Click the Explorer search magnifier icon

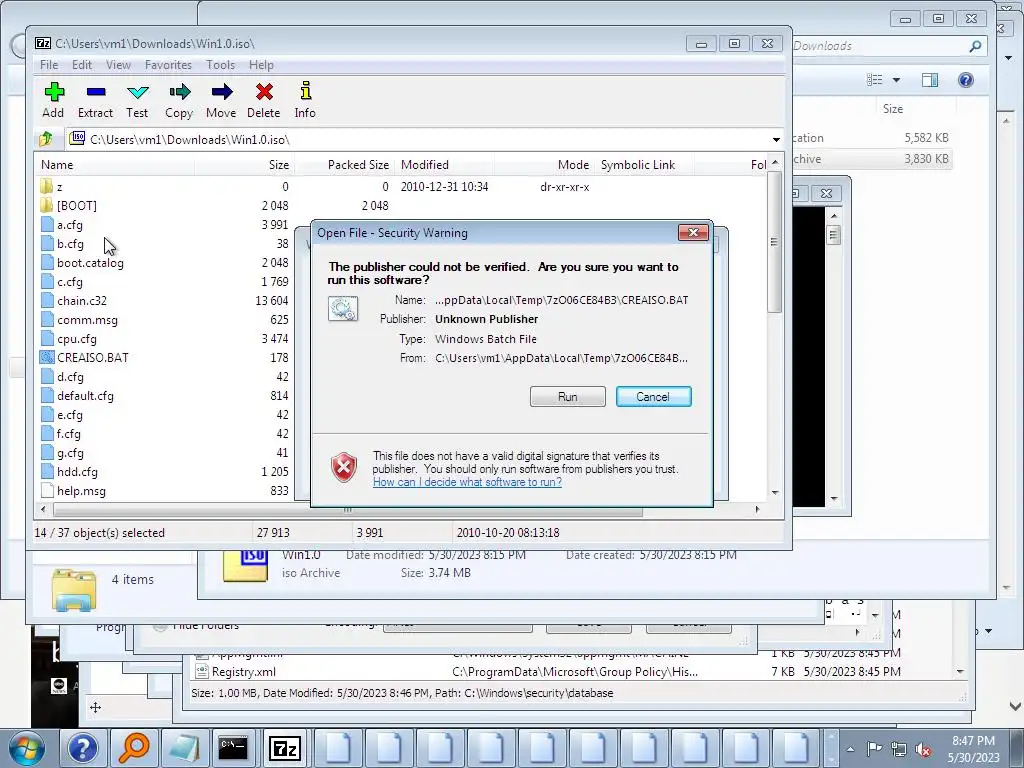[x=975, y=46]
